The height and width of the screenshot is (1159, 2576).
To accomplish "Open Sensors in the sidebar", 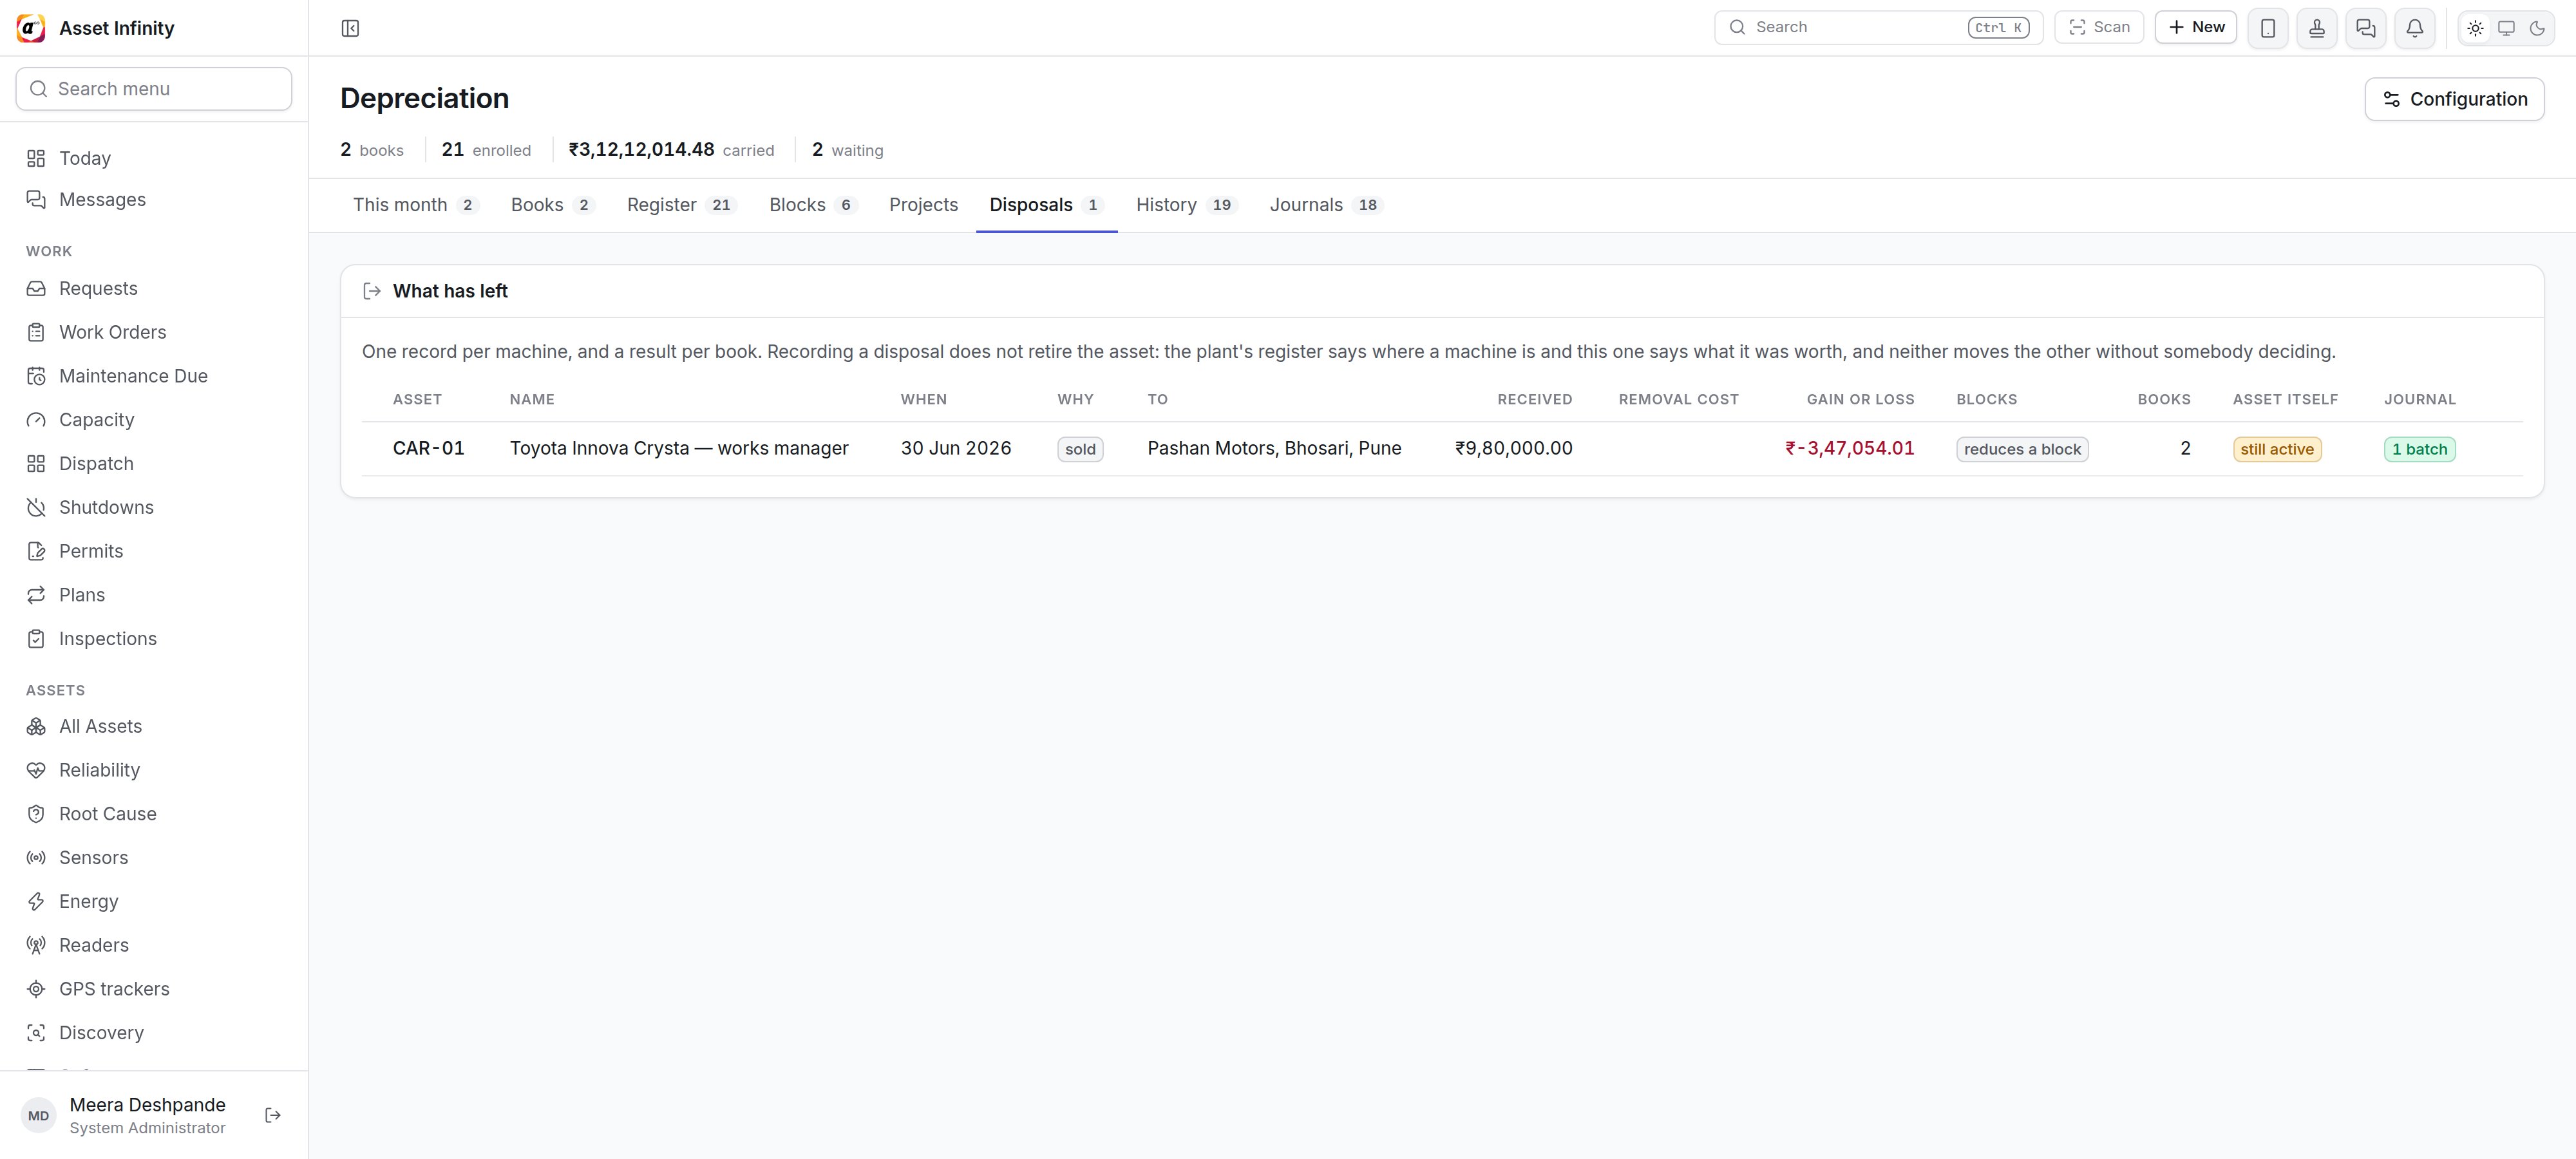I will tap(154, 858).
